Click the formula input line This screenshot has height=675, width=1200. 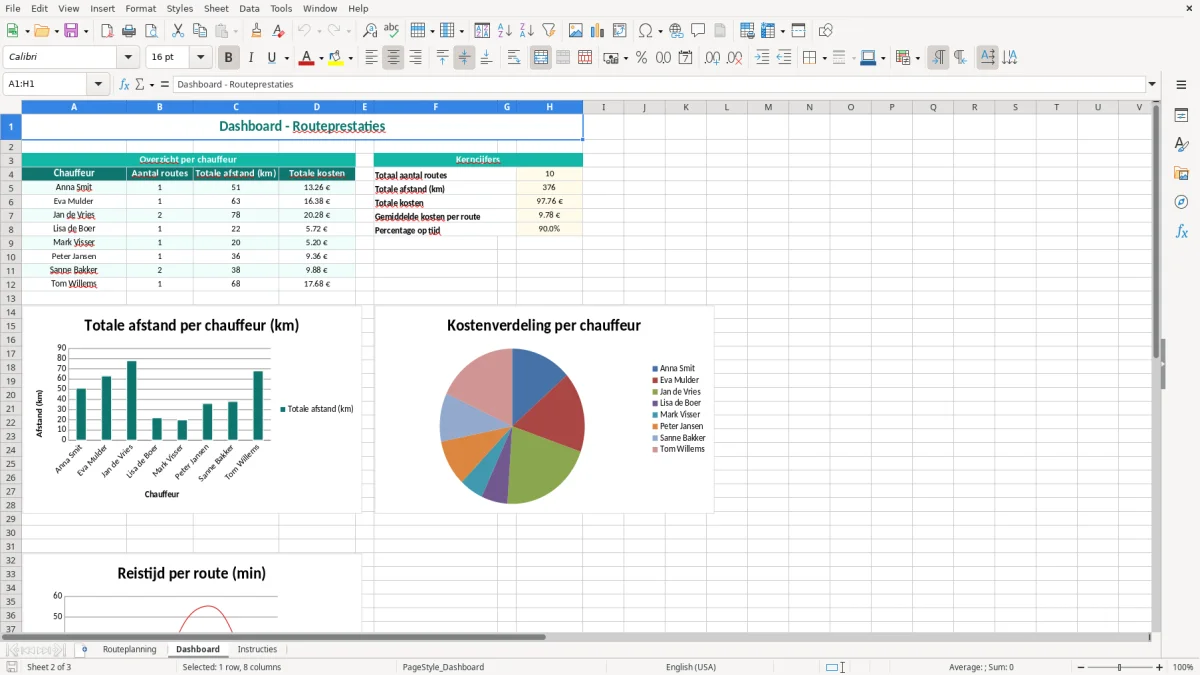659,84
